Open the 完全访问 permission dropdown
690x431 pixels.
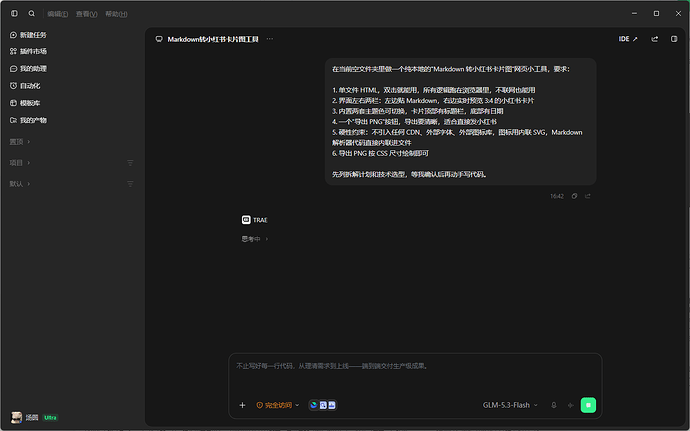pos(278,405)
